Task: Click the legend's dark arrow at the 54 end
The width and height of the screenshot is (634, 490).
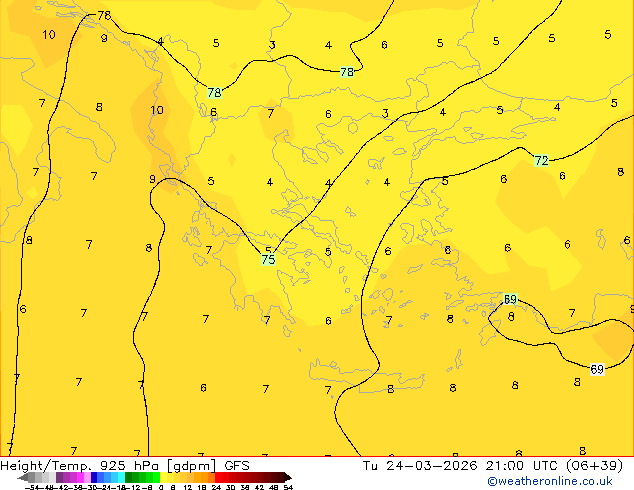Action: [288, 477]
